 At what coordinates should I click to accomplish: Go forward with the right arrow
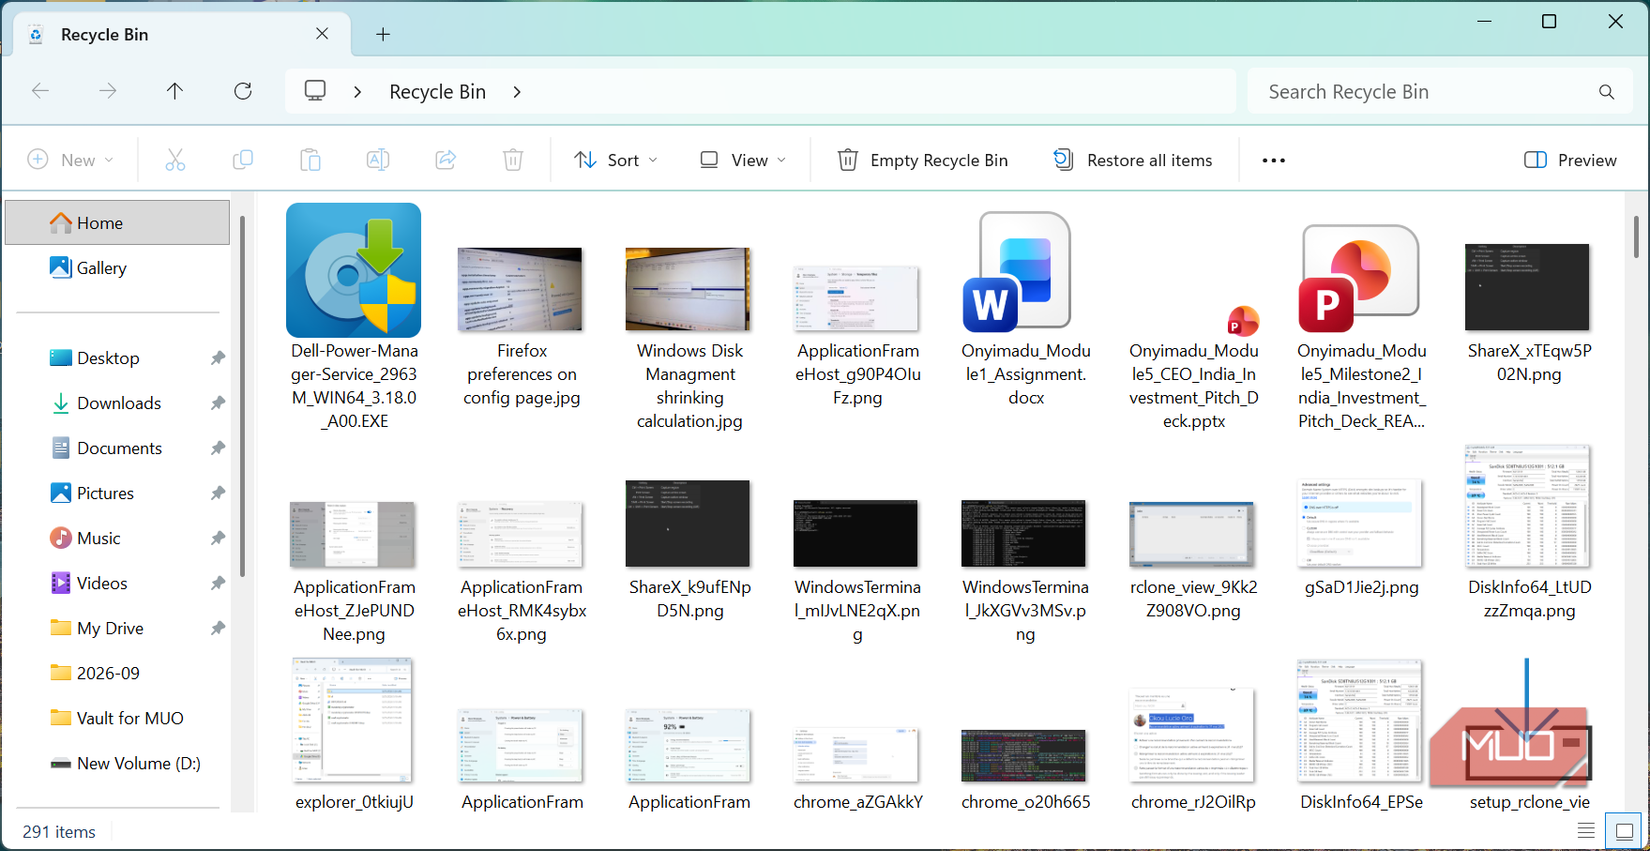tap(108, 91)
